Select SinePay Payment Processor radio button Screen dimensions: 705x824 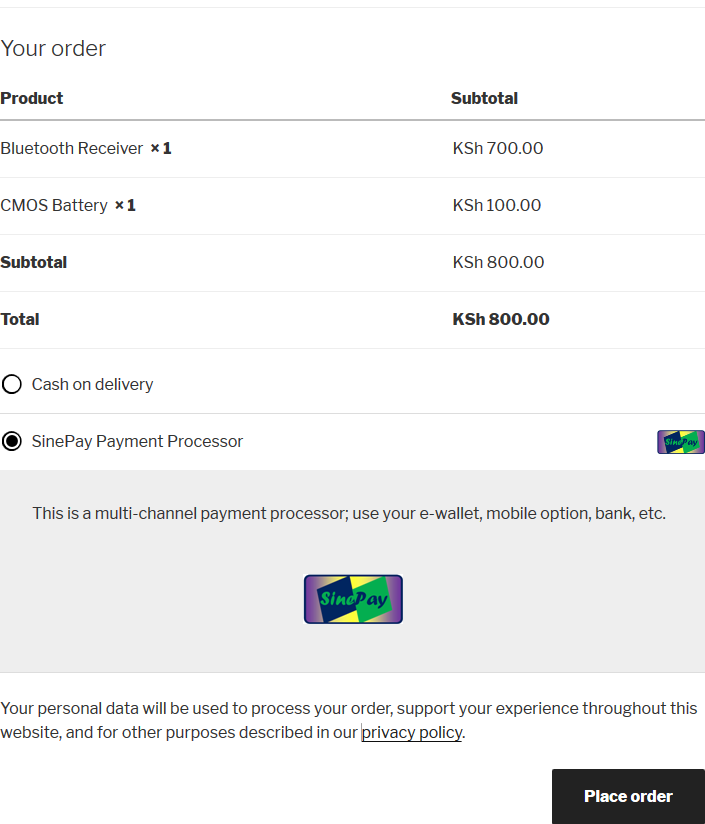[12, 441]
